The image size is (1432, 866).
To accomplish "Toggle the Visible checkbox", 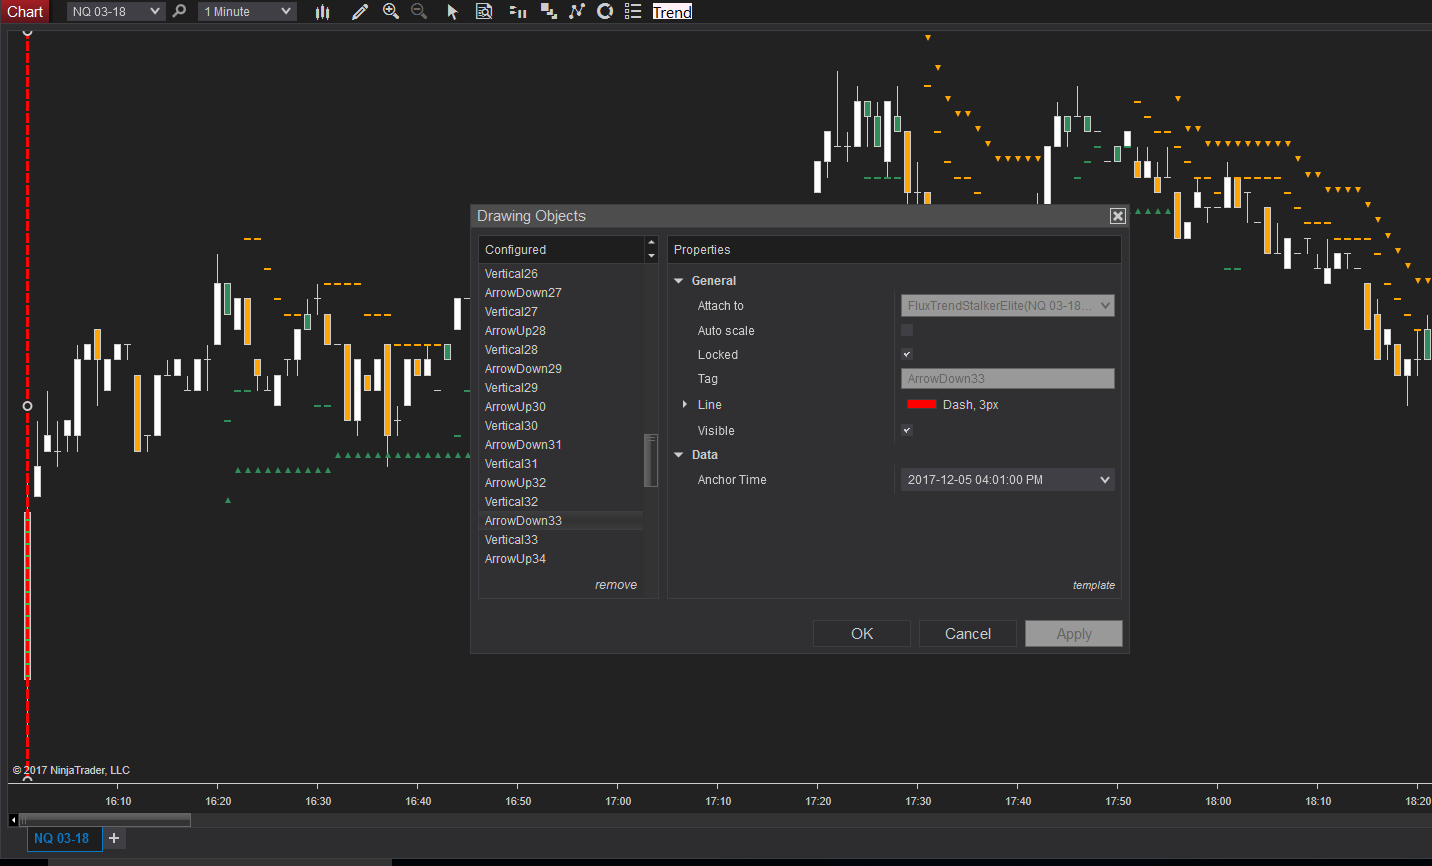I will pos(907,430).
